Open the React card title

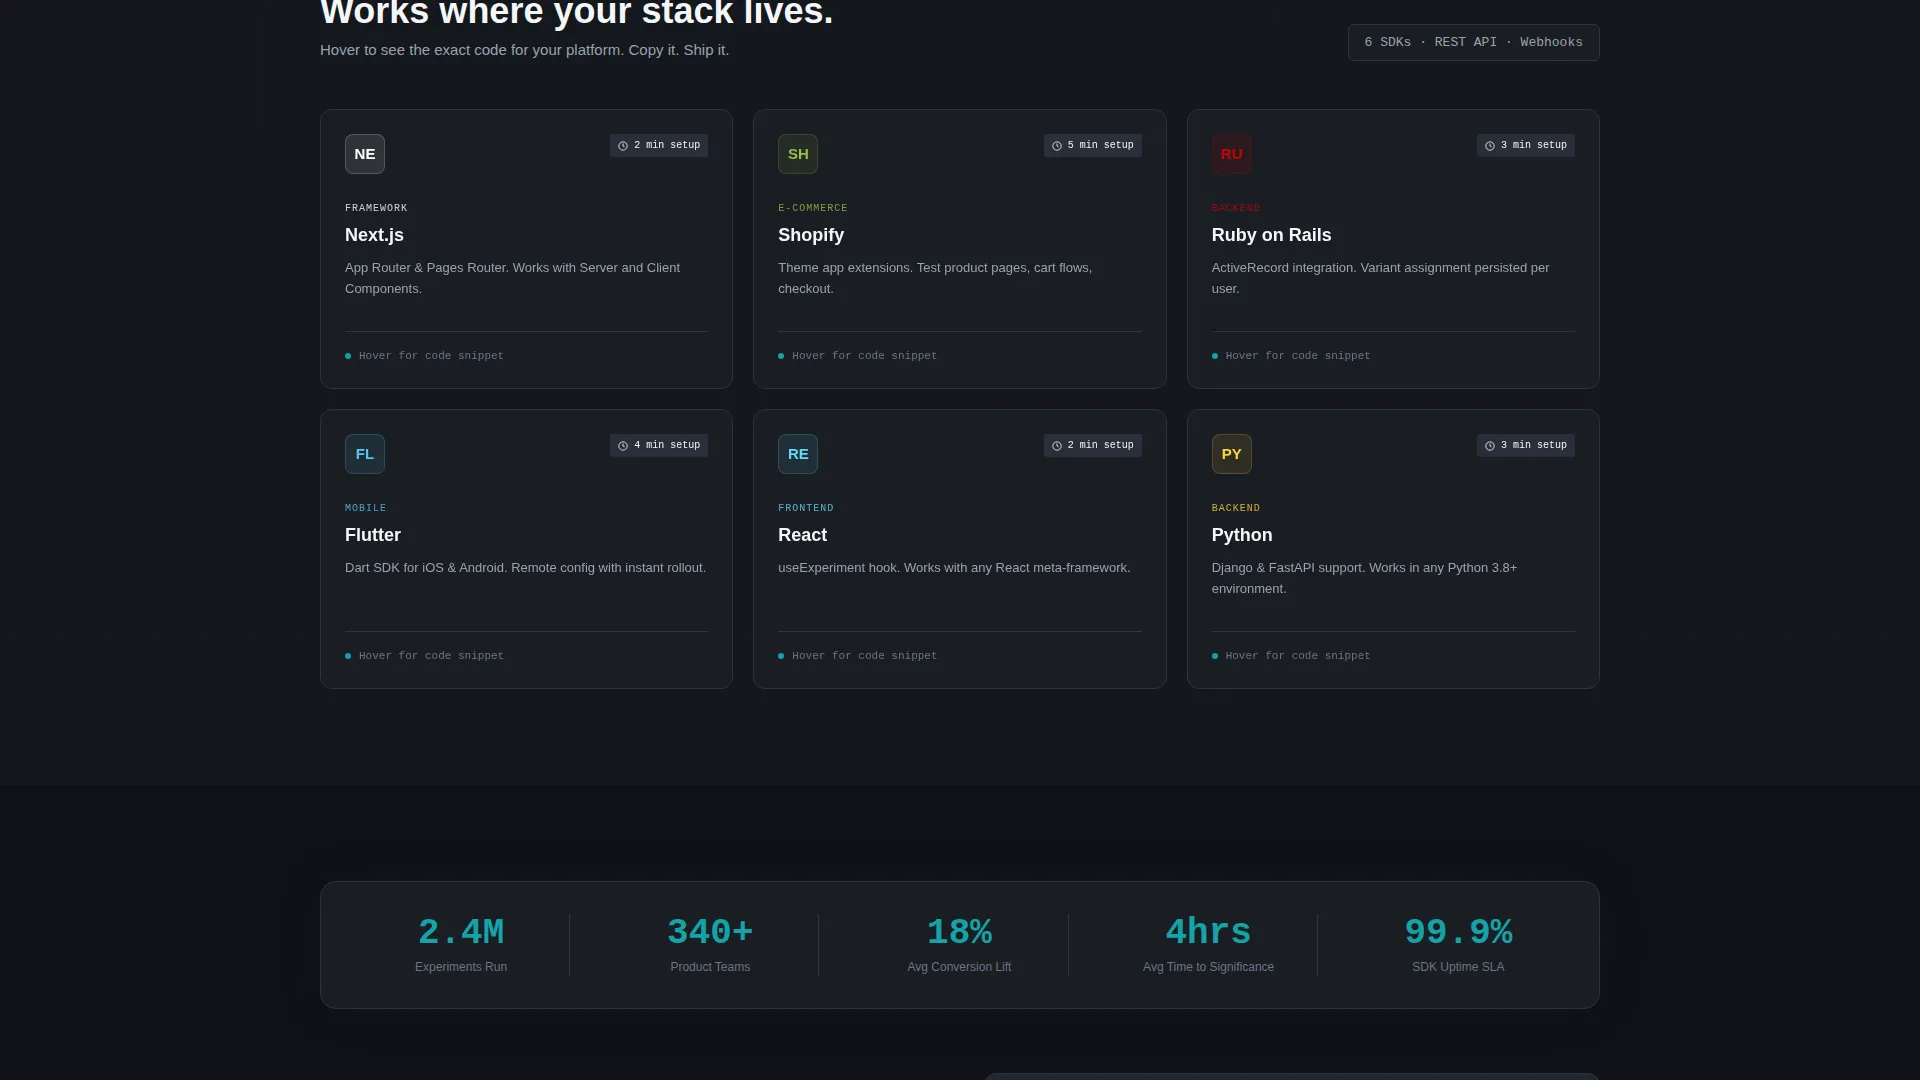tap(802, 535)
